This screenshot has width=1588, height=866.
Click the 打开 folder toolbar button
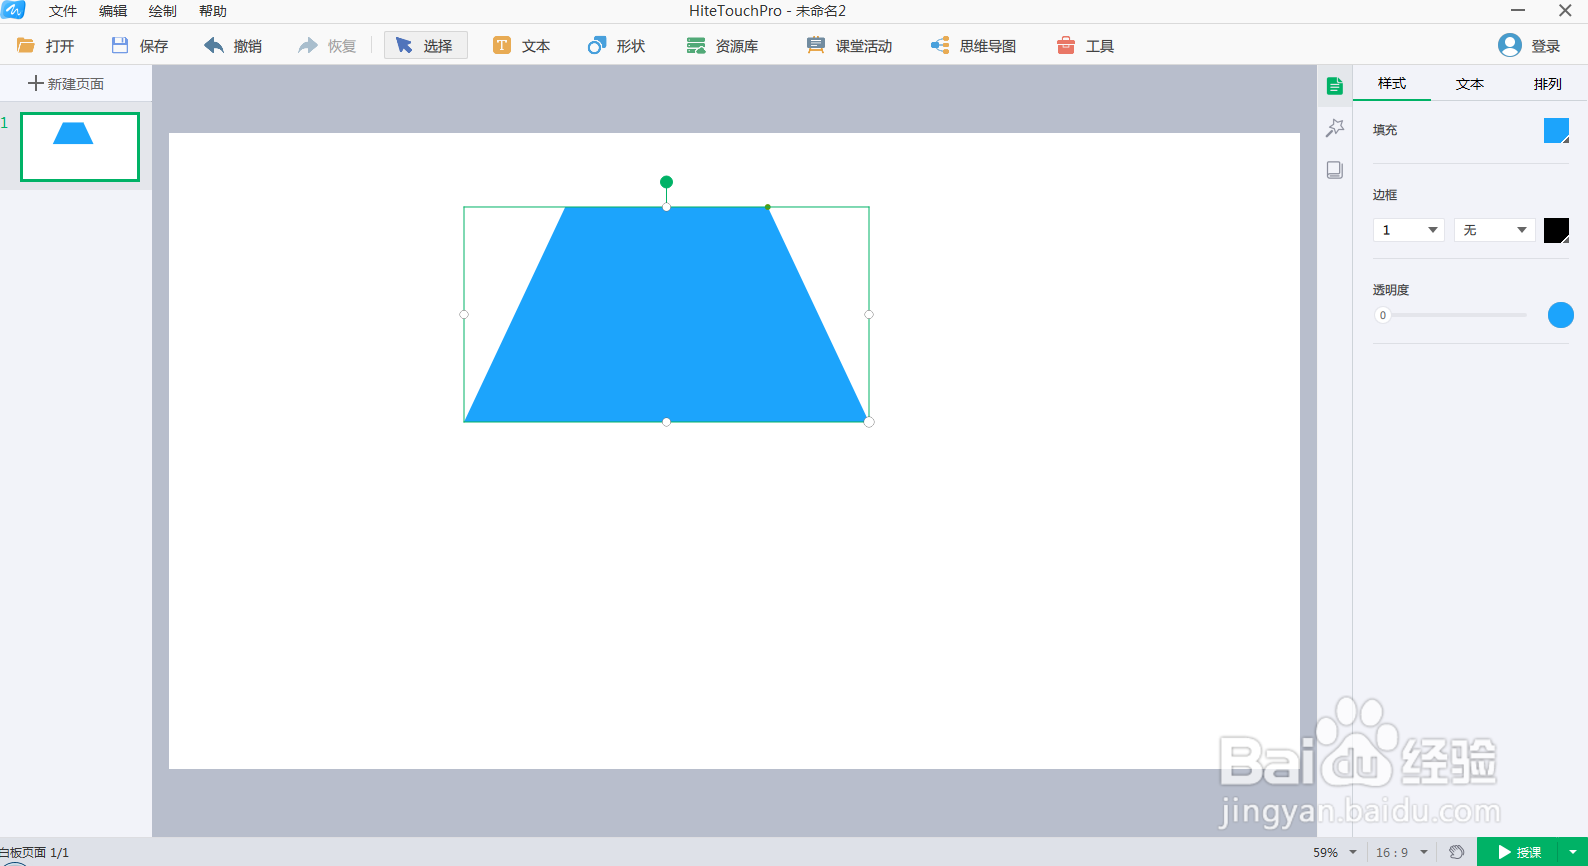(46, 46)
